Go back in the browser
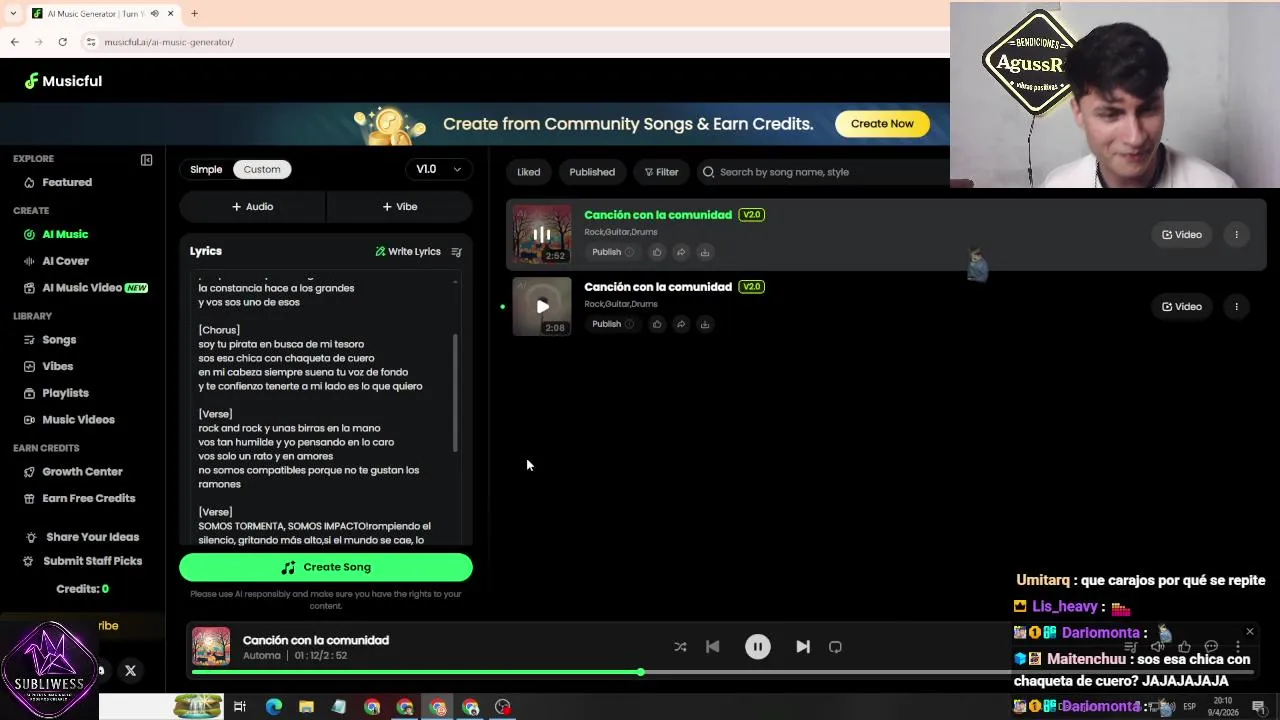This screenshot has height=720, width=1280. pos(15,42)
